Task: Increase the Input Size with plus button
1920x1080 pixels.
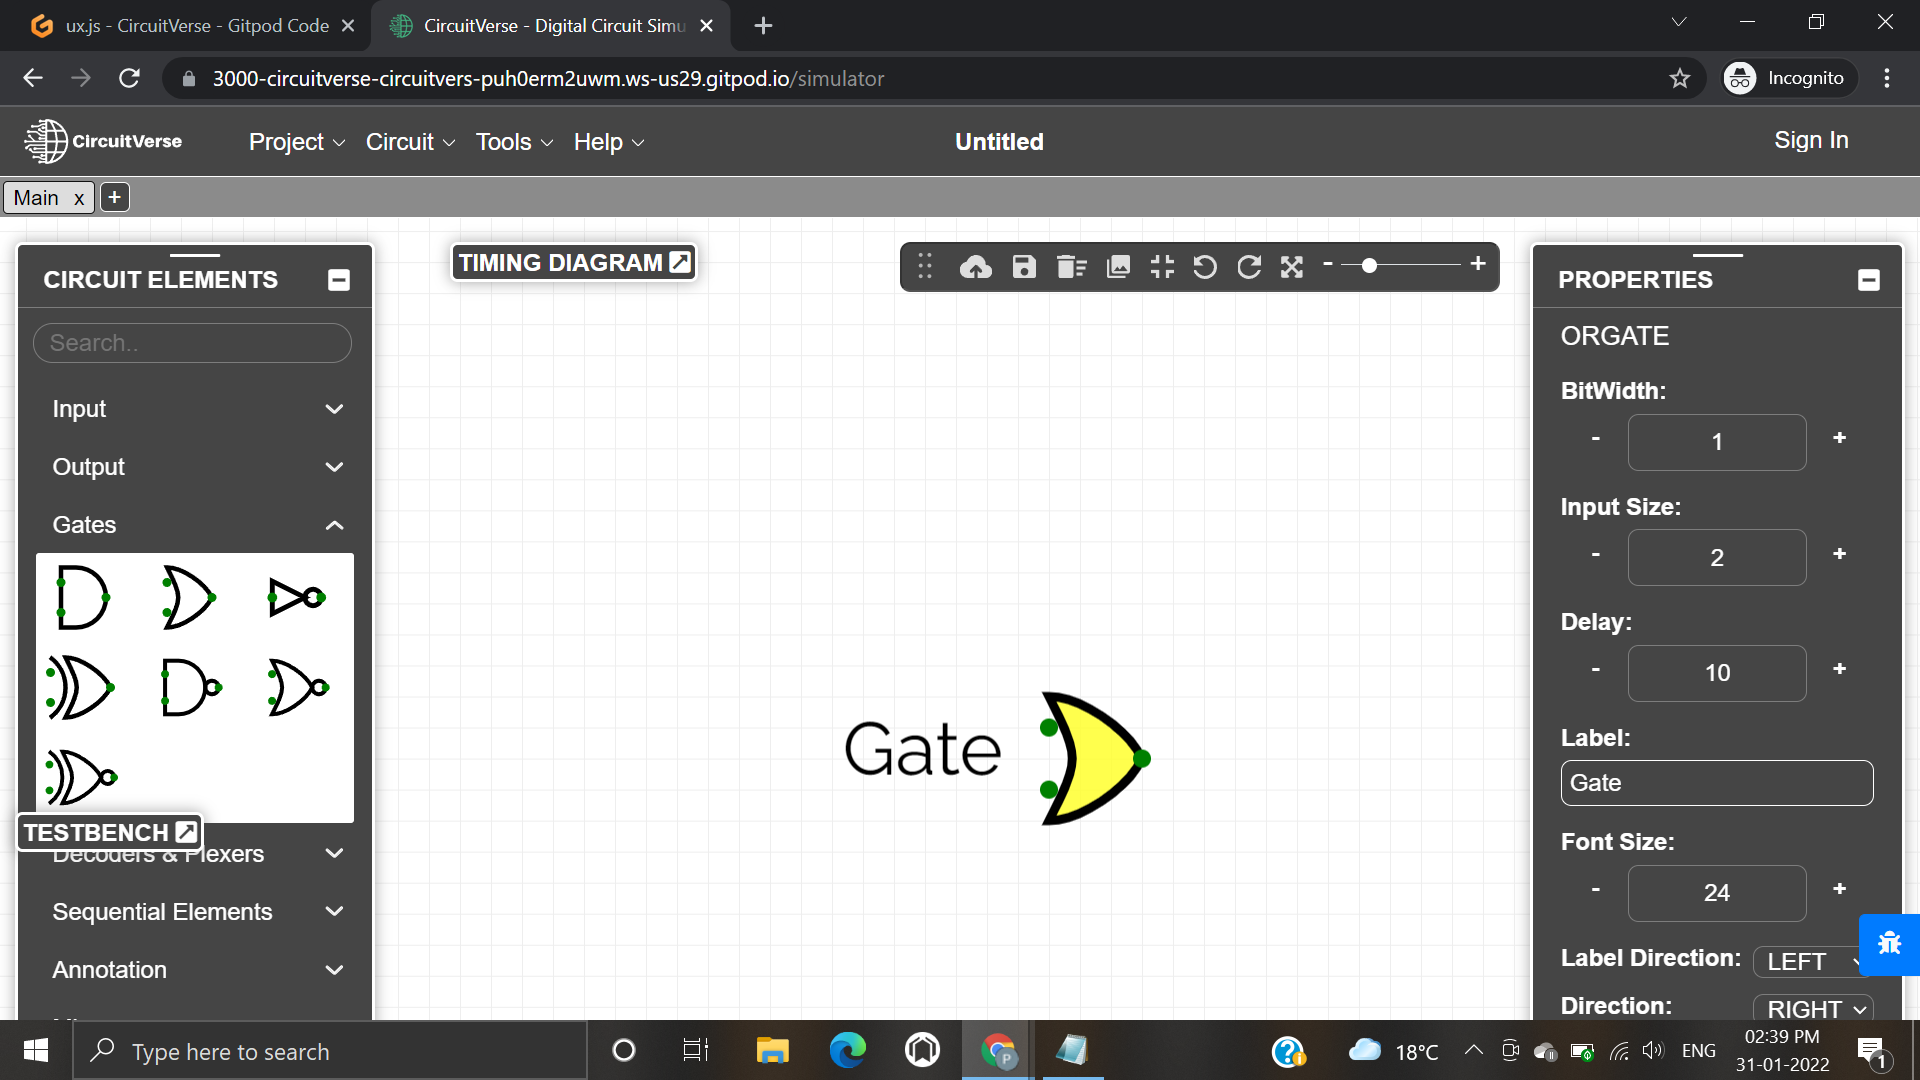Action: click(x=1839, y=556)
